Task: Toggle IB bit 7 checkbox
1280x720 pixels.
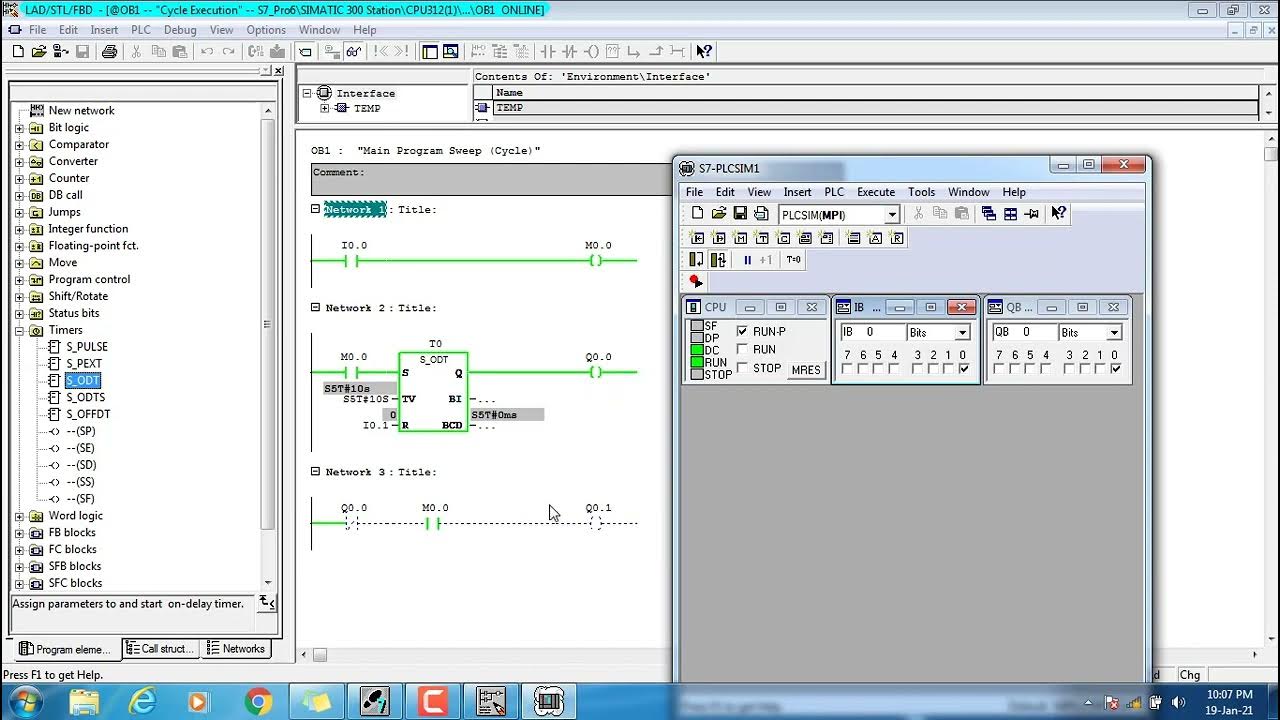Action: 847,369
